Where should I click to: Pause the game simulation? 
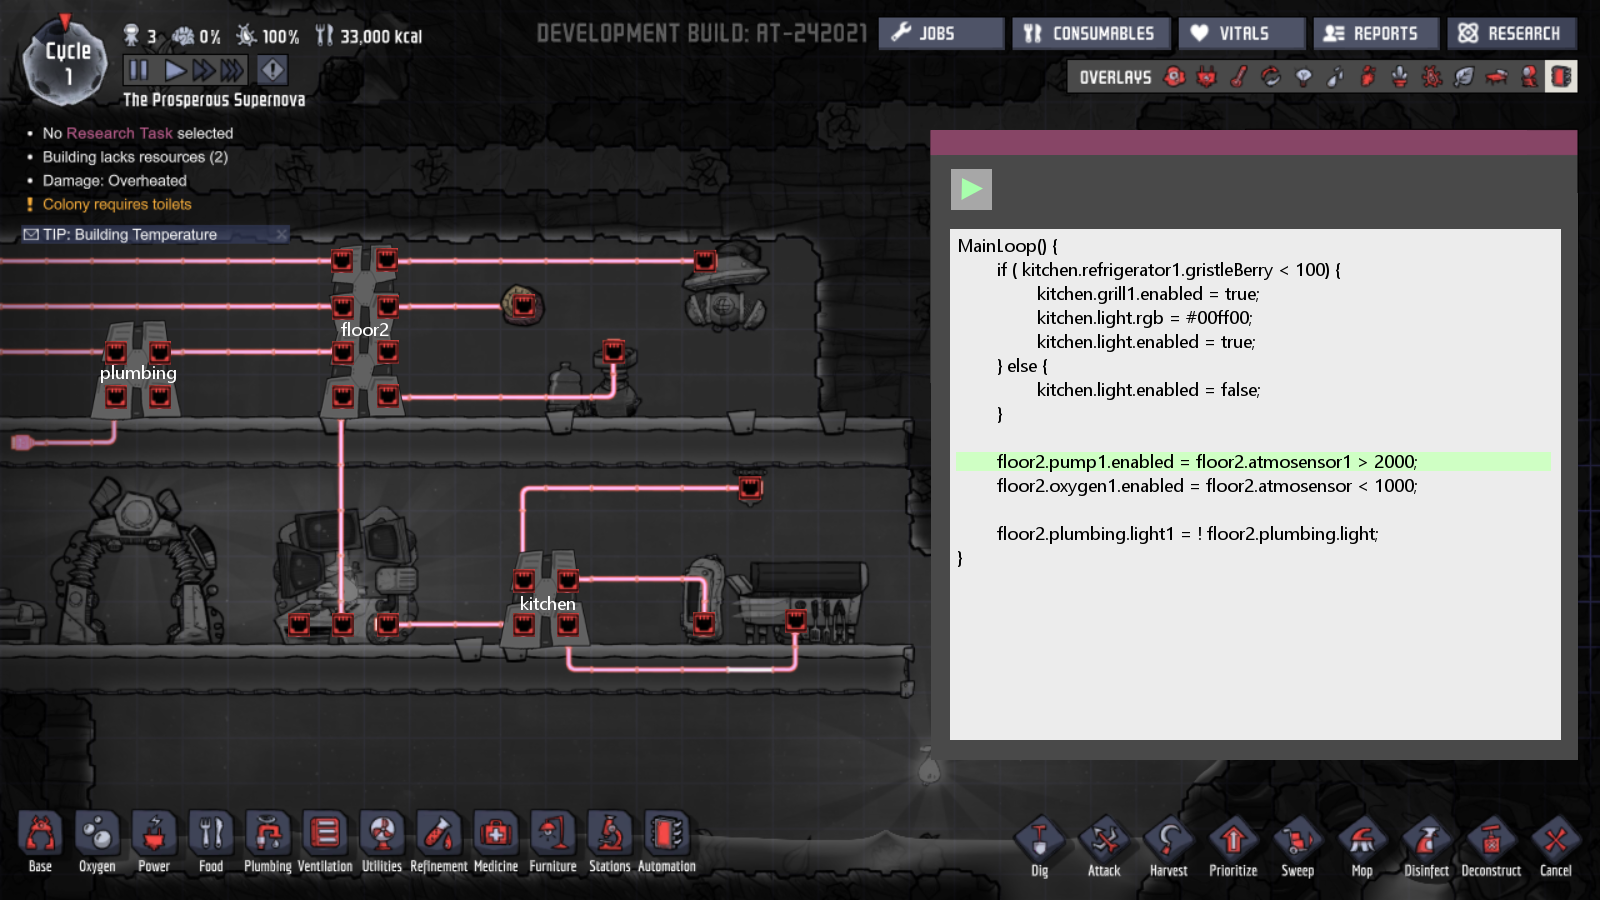(x=138, y=70)
